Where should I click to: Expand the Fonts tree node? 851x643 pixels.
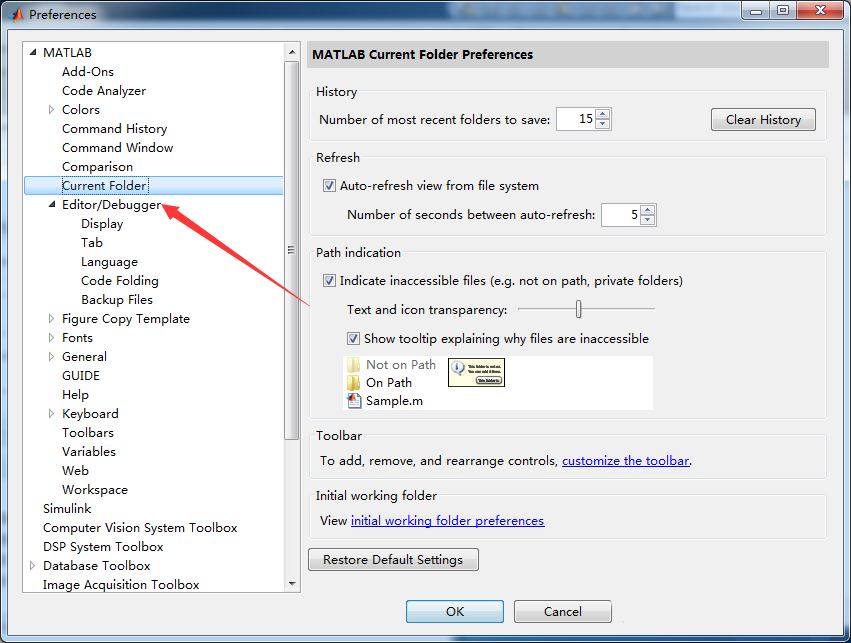pyautogui.click(x=52, y=338)
